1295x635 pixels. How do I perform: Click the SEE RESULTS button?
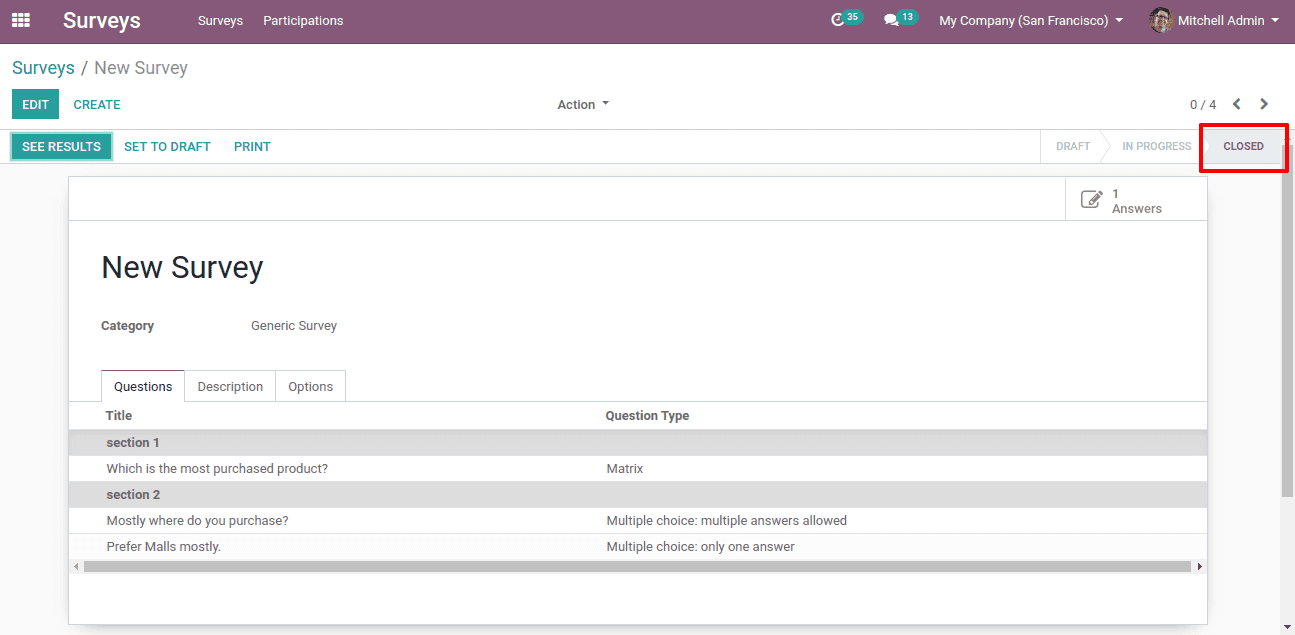pos(61,146)
